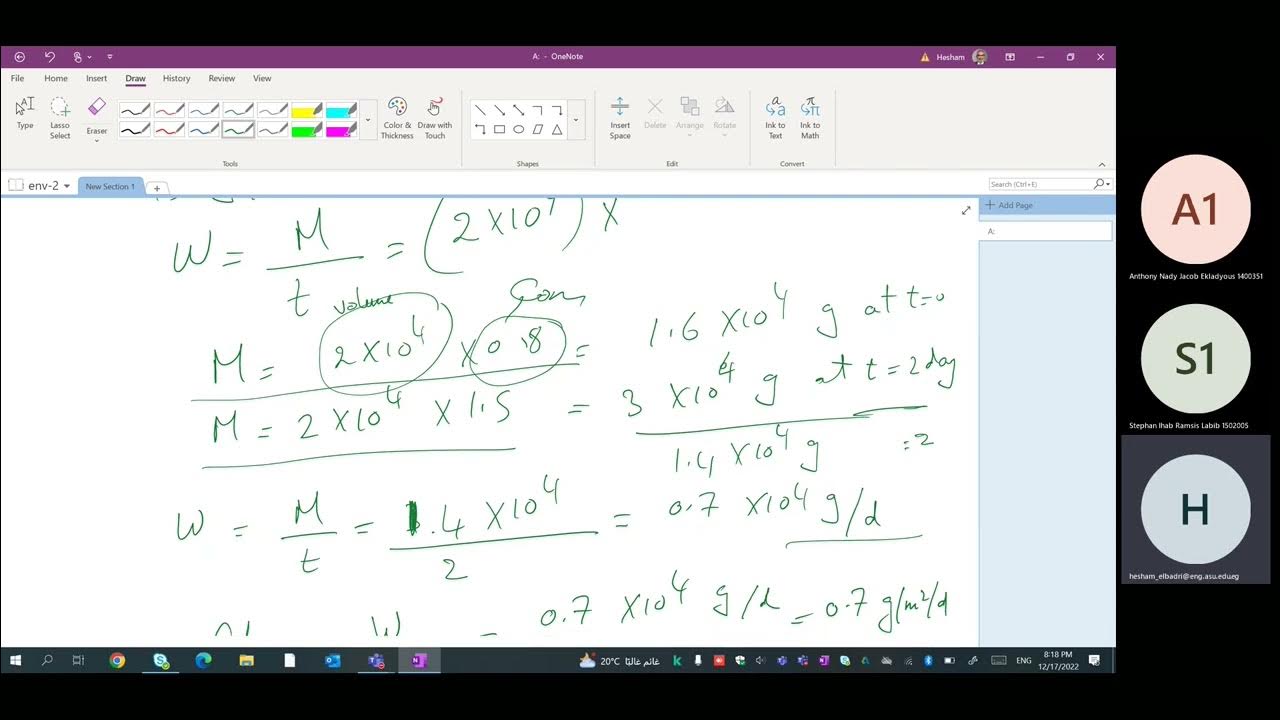Open Skype from the taskbar

pyautogui.click(x=161, y=660)
